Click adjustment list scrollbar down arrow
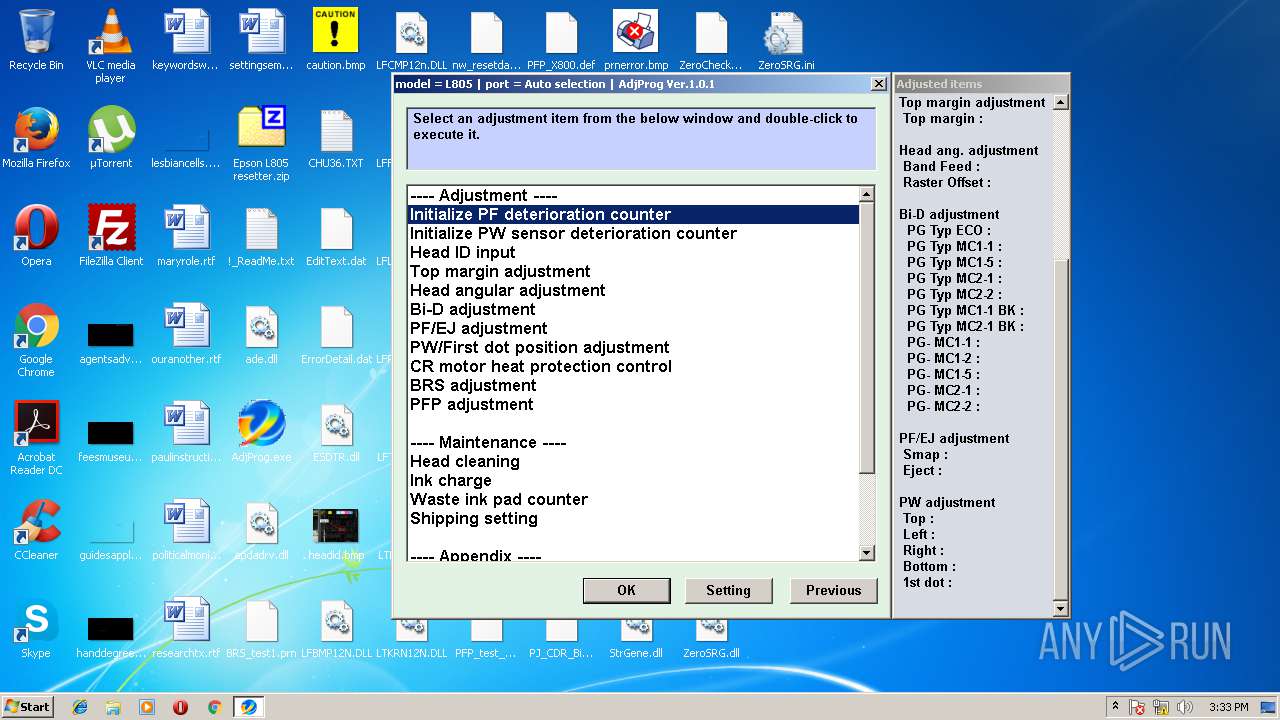Viewport: 1280px width, 720px height. tap(867, 553)
